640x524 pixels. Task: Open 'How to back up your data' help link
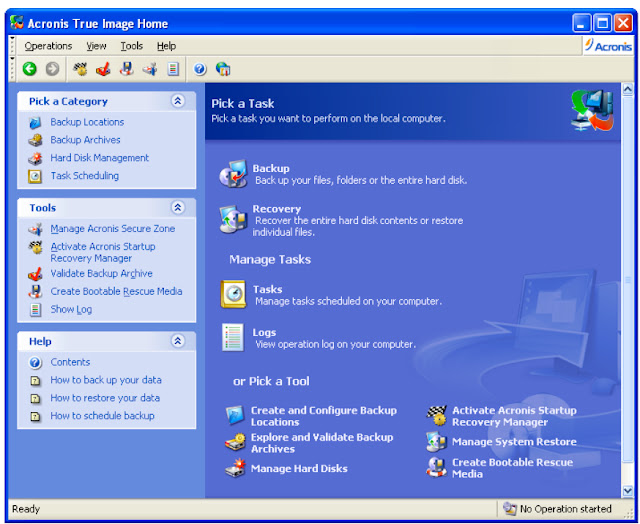coord(106,380)
